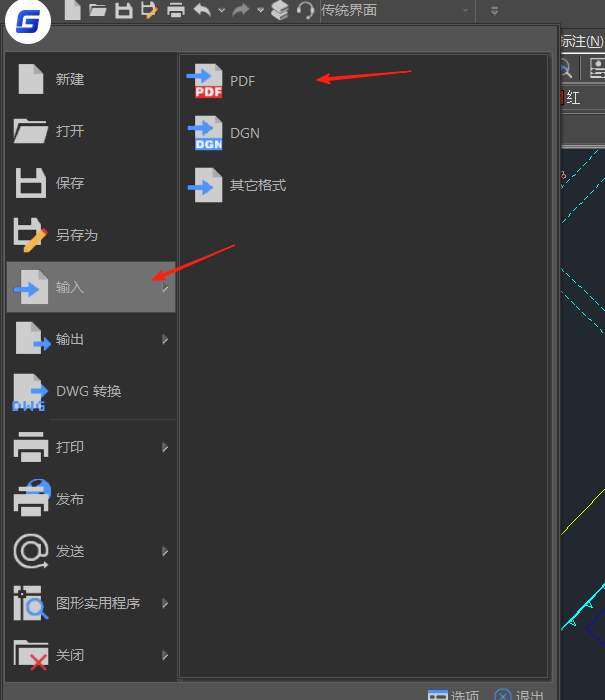This screenshot has width=605, height=700.
Task: Click the Open folder icon in quick access toolbar
Action: point(97,10)
